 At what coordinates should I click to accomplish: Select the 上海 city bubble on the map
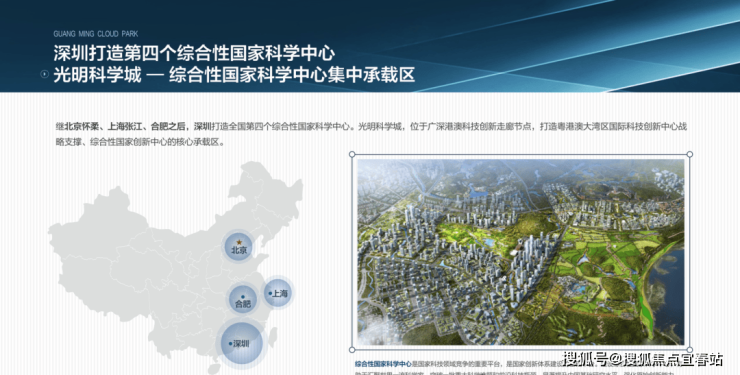pyautogui.click(x=278, y=293)
